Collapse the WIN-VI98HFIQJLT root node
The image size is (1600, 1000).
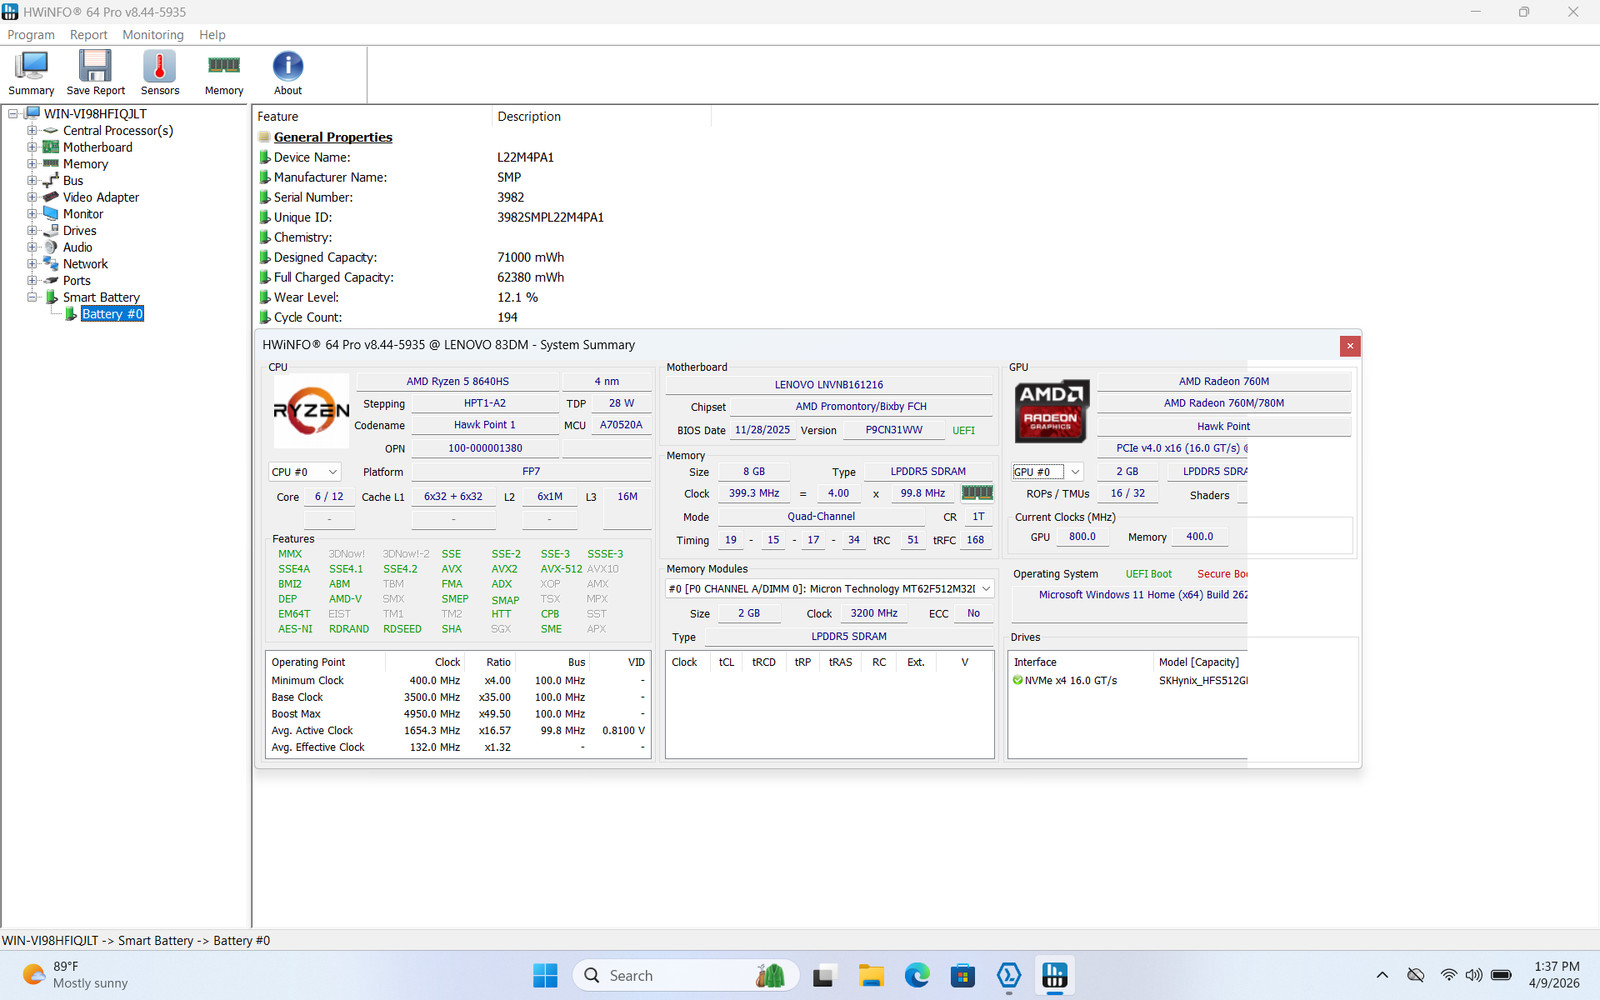pyautogui.click(x=13, y=114)
